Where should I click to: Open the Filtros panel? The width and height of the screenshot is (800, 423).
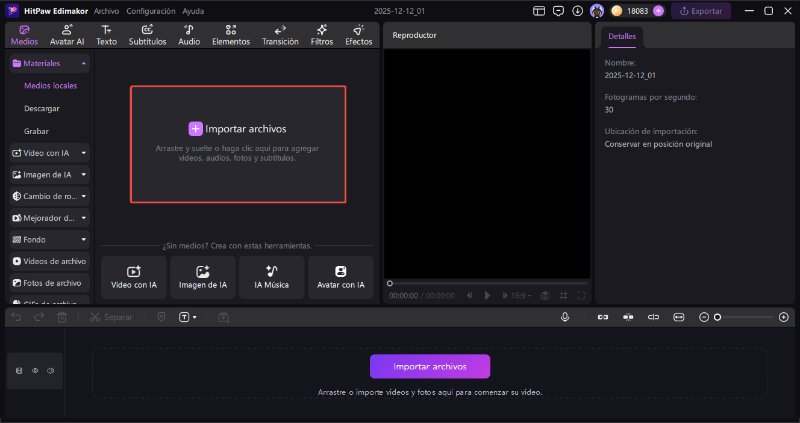322,35
